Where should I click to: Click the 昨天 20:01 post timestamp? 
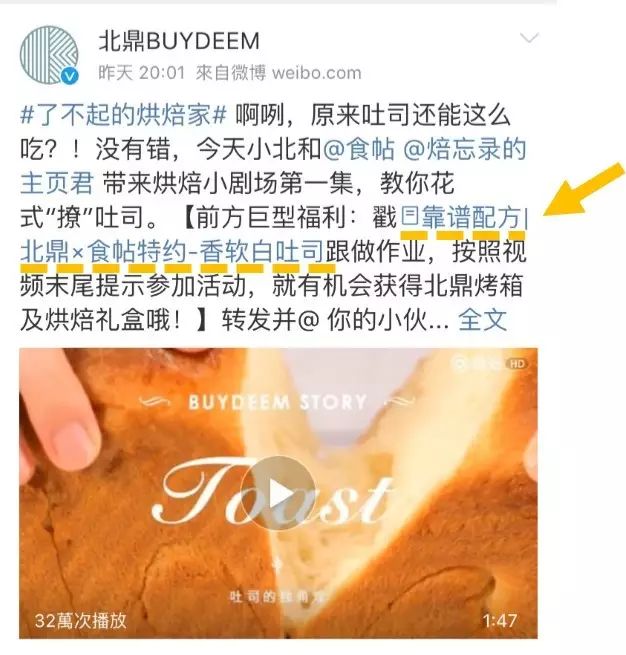click(141, 73)
